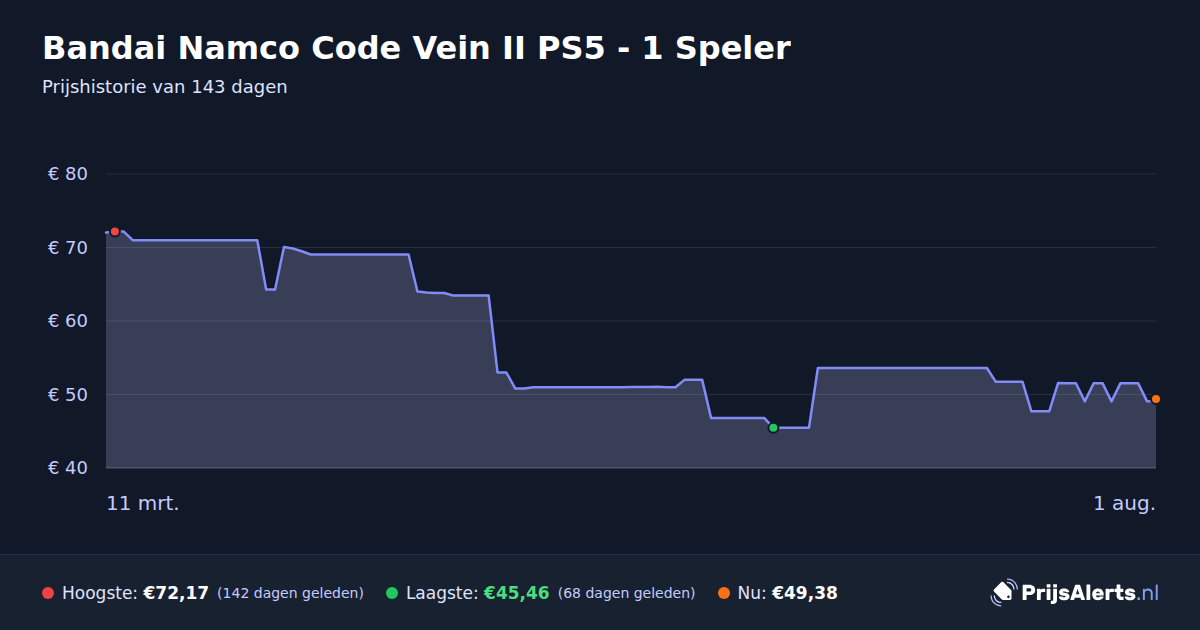The image size is (1200, 630).
Task: Click the PrijsAlerts tag logo icon
Action: click(x=1003, y=592)
